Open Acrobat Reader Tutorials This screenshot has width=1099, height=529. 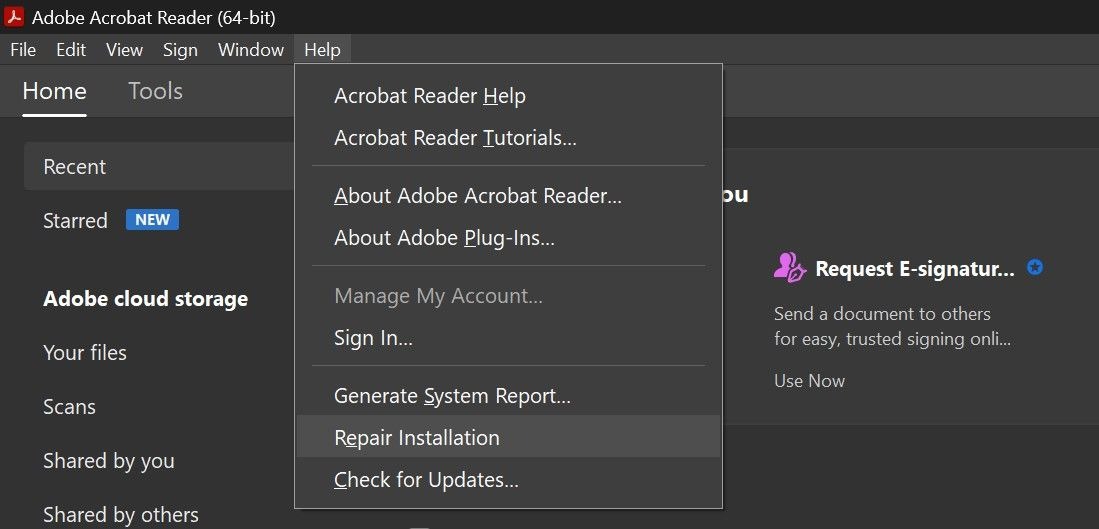coord(455,138)
